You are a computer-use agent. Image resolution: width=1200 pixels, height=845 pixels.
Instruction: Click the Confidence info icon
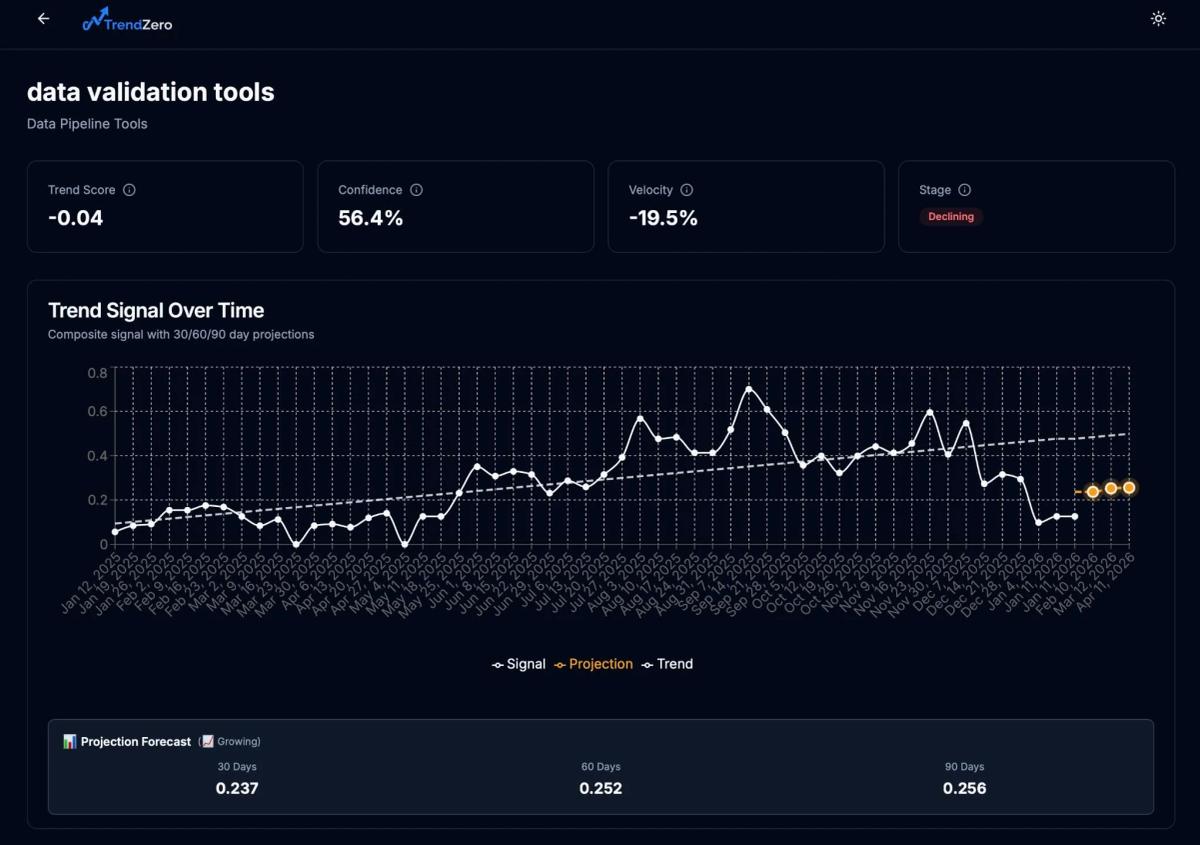click(x=416, y=190)
